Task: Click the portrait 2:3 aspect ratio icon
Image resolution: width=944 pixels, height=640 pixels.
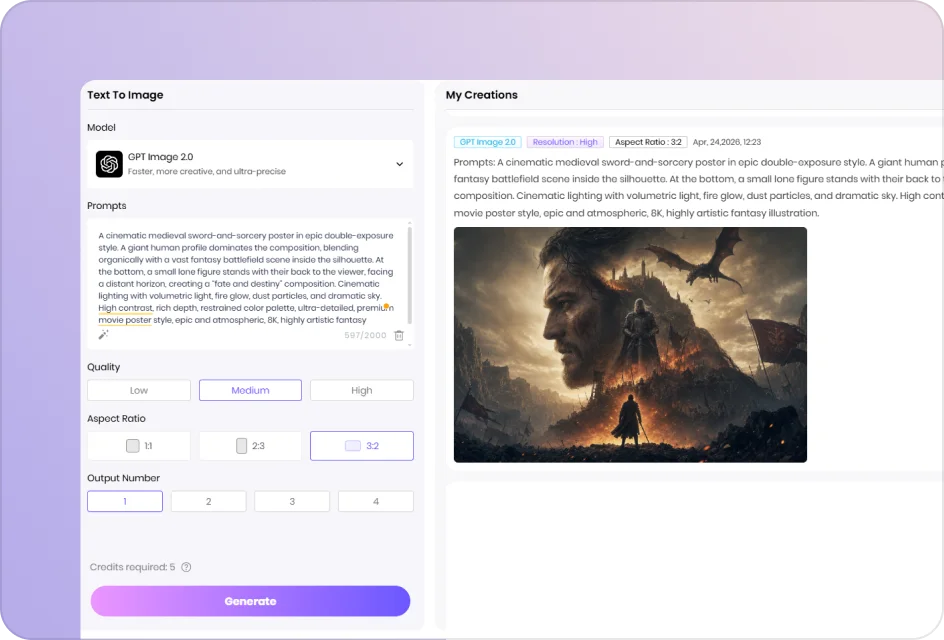Action: pyautogui.click(x=241, y=446)
